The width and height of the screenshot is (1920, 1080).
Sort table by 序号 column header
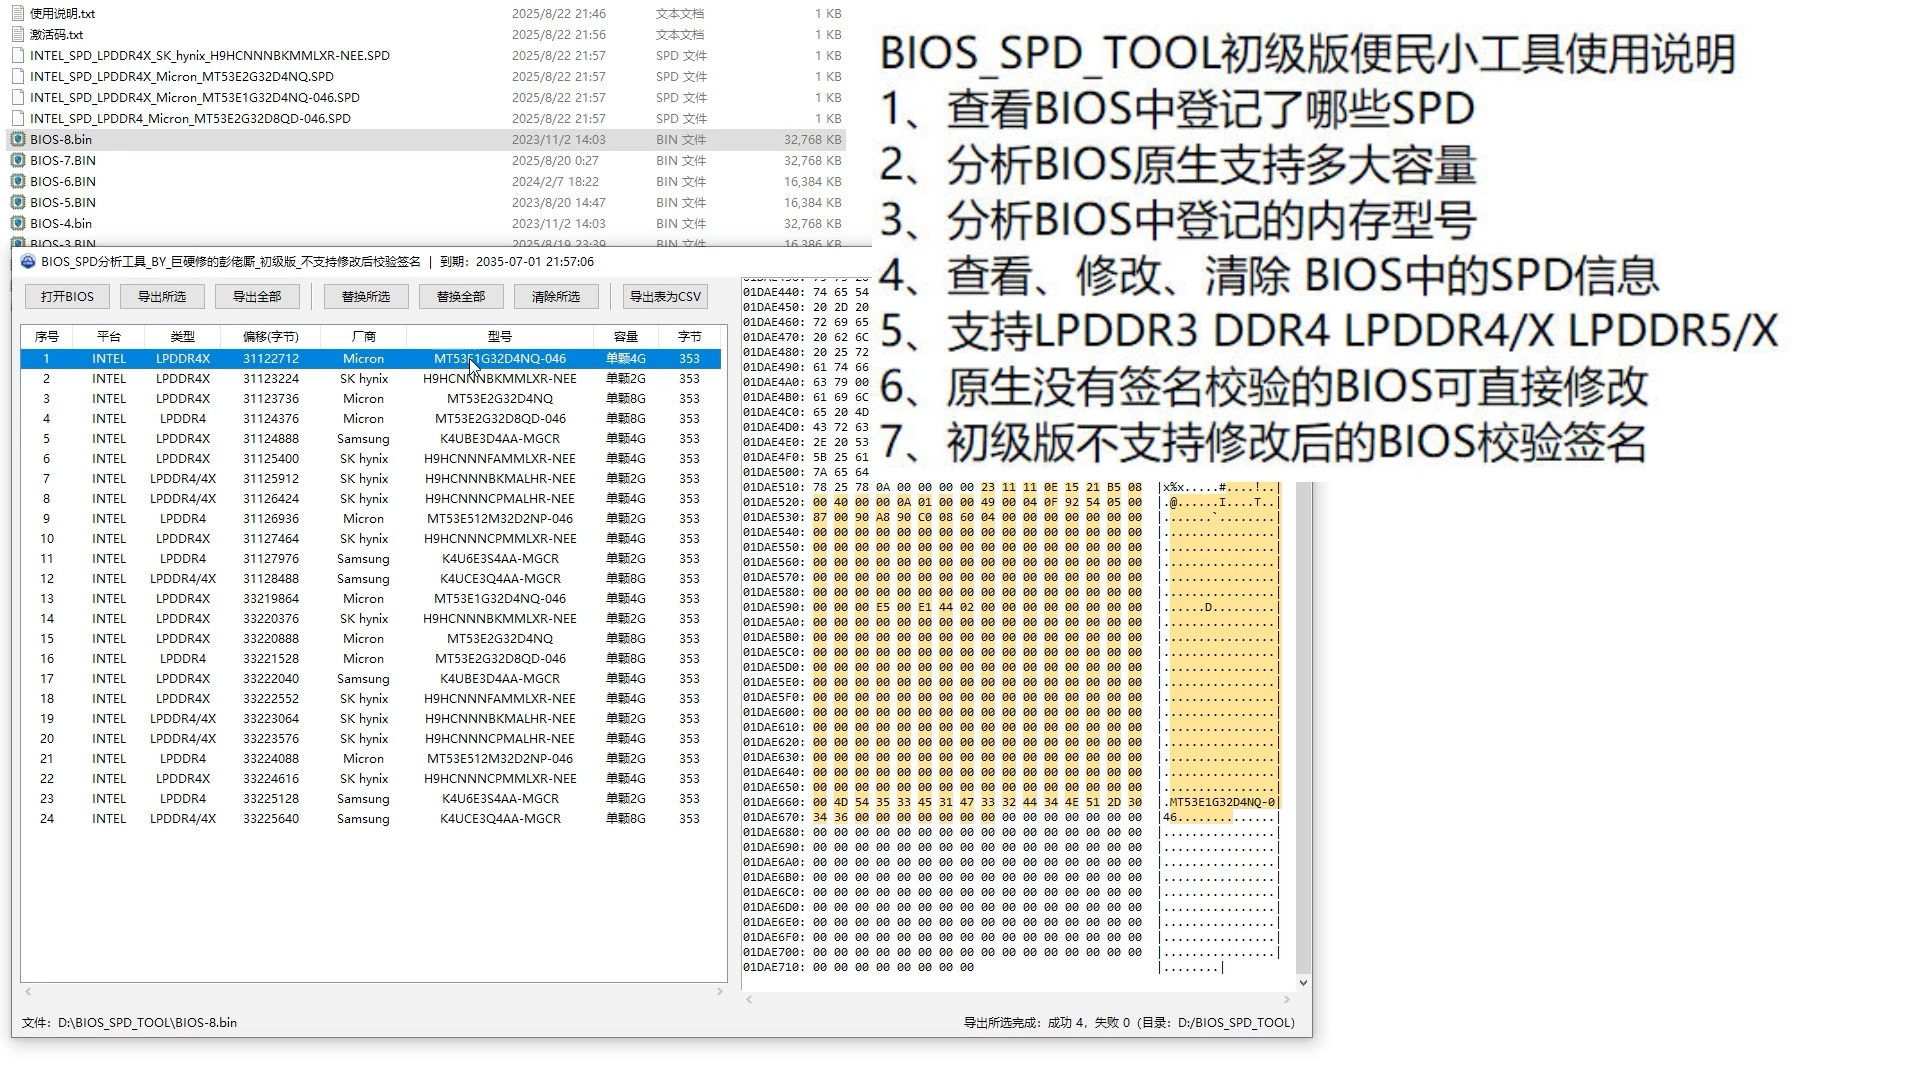[x=47, y=337]
